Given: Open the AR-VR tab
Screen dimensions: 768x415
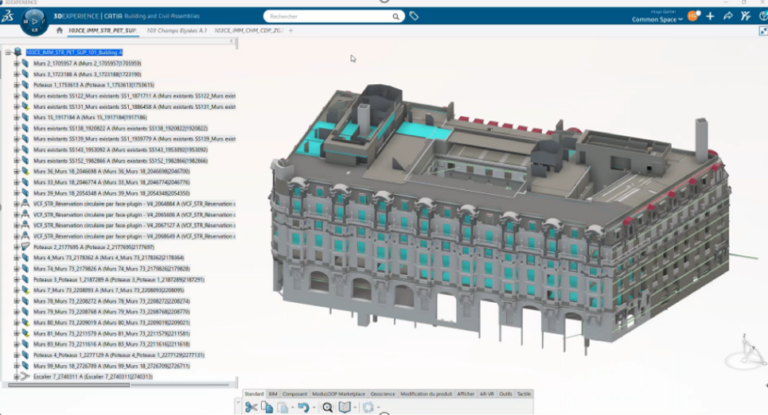Looking at the screenshot, I should pos(487,394).
